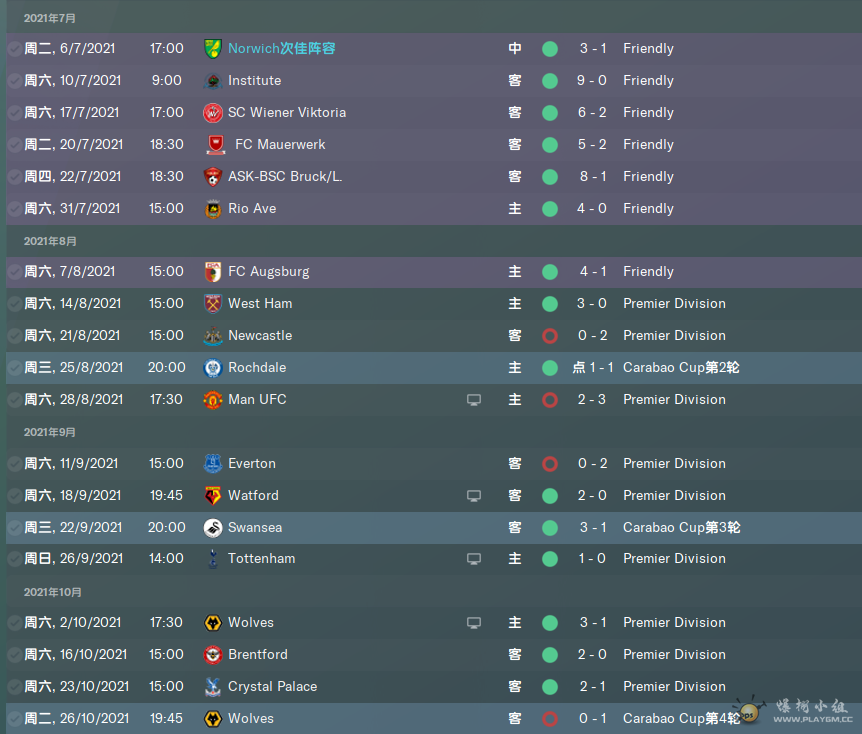
Task: Toggle the check mark beside 2/10/2021 fixture
Action: 14,622
